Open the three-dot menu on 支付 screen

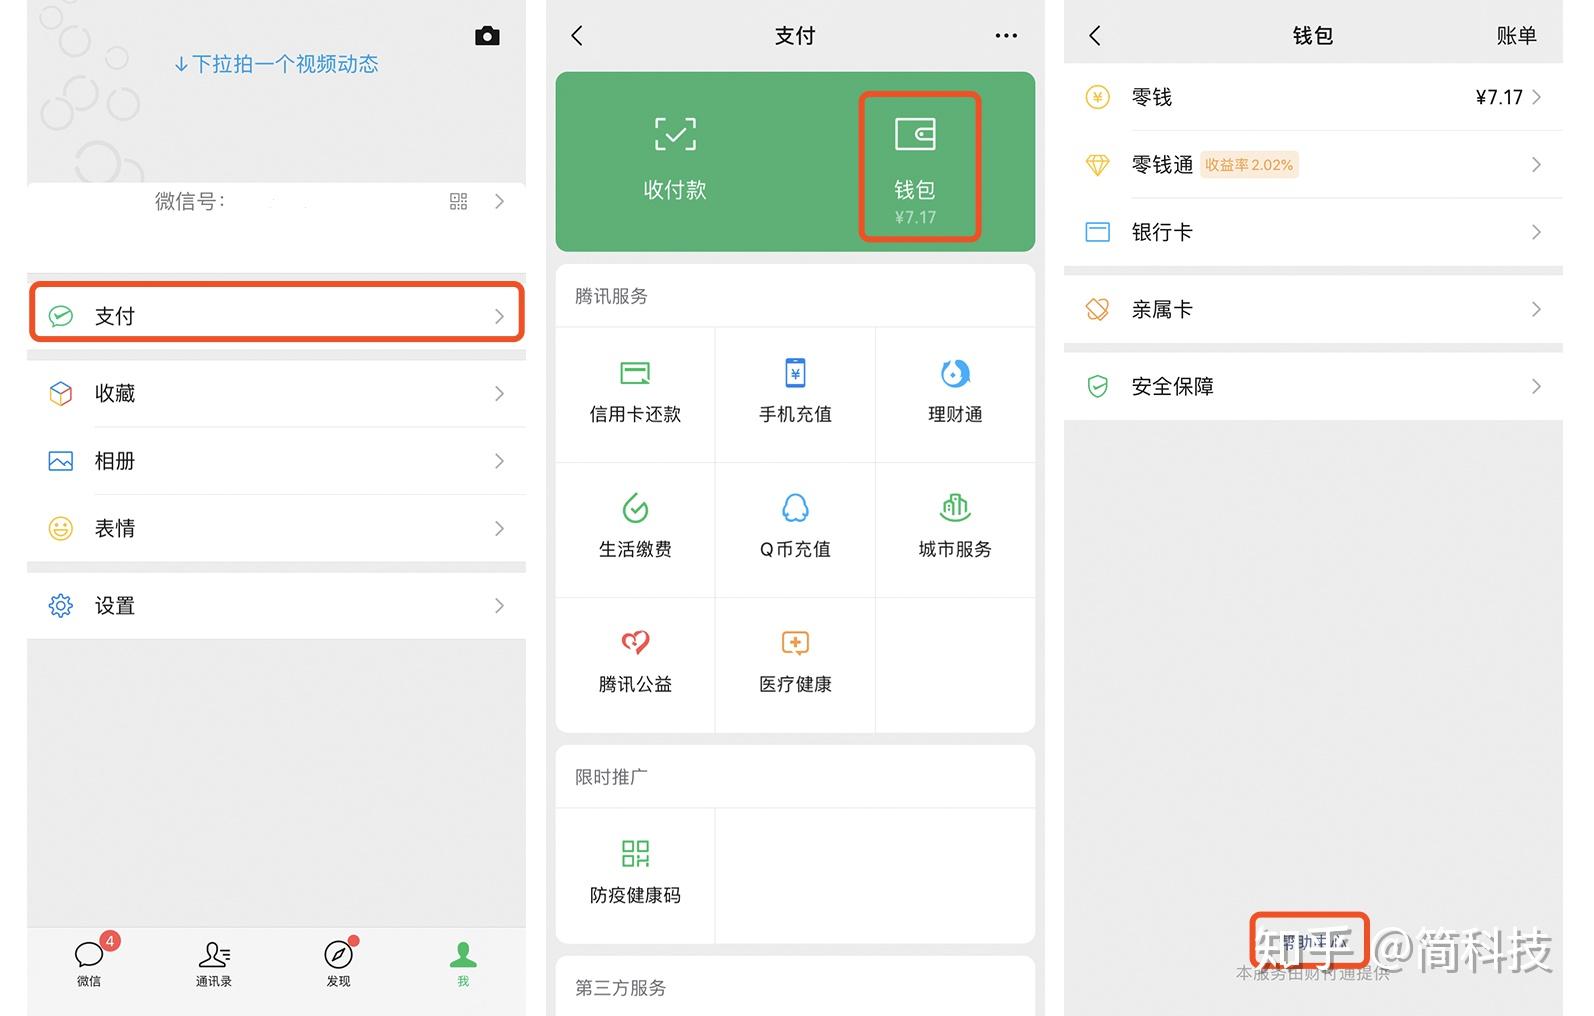pos(1006,36)
